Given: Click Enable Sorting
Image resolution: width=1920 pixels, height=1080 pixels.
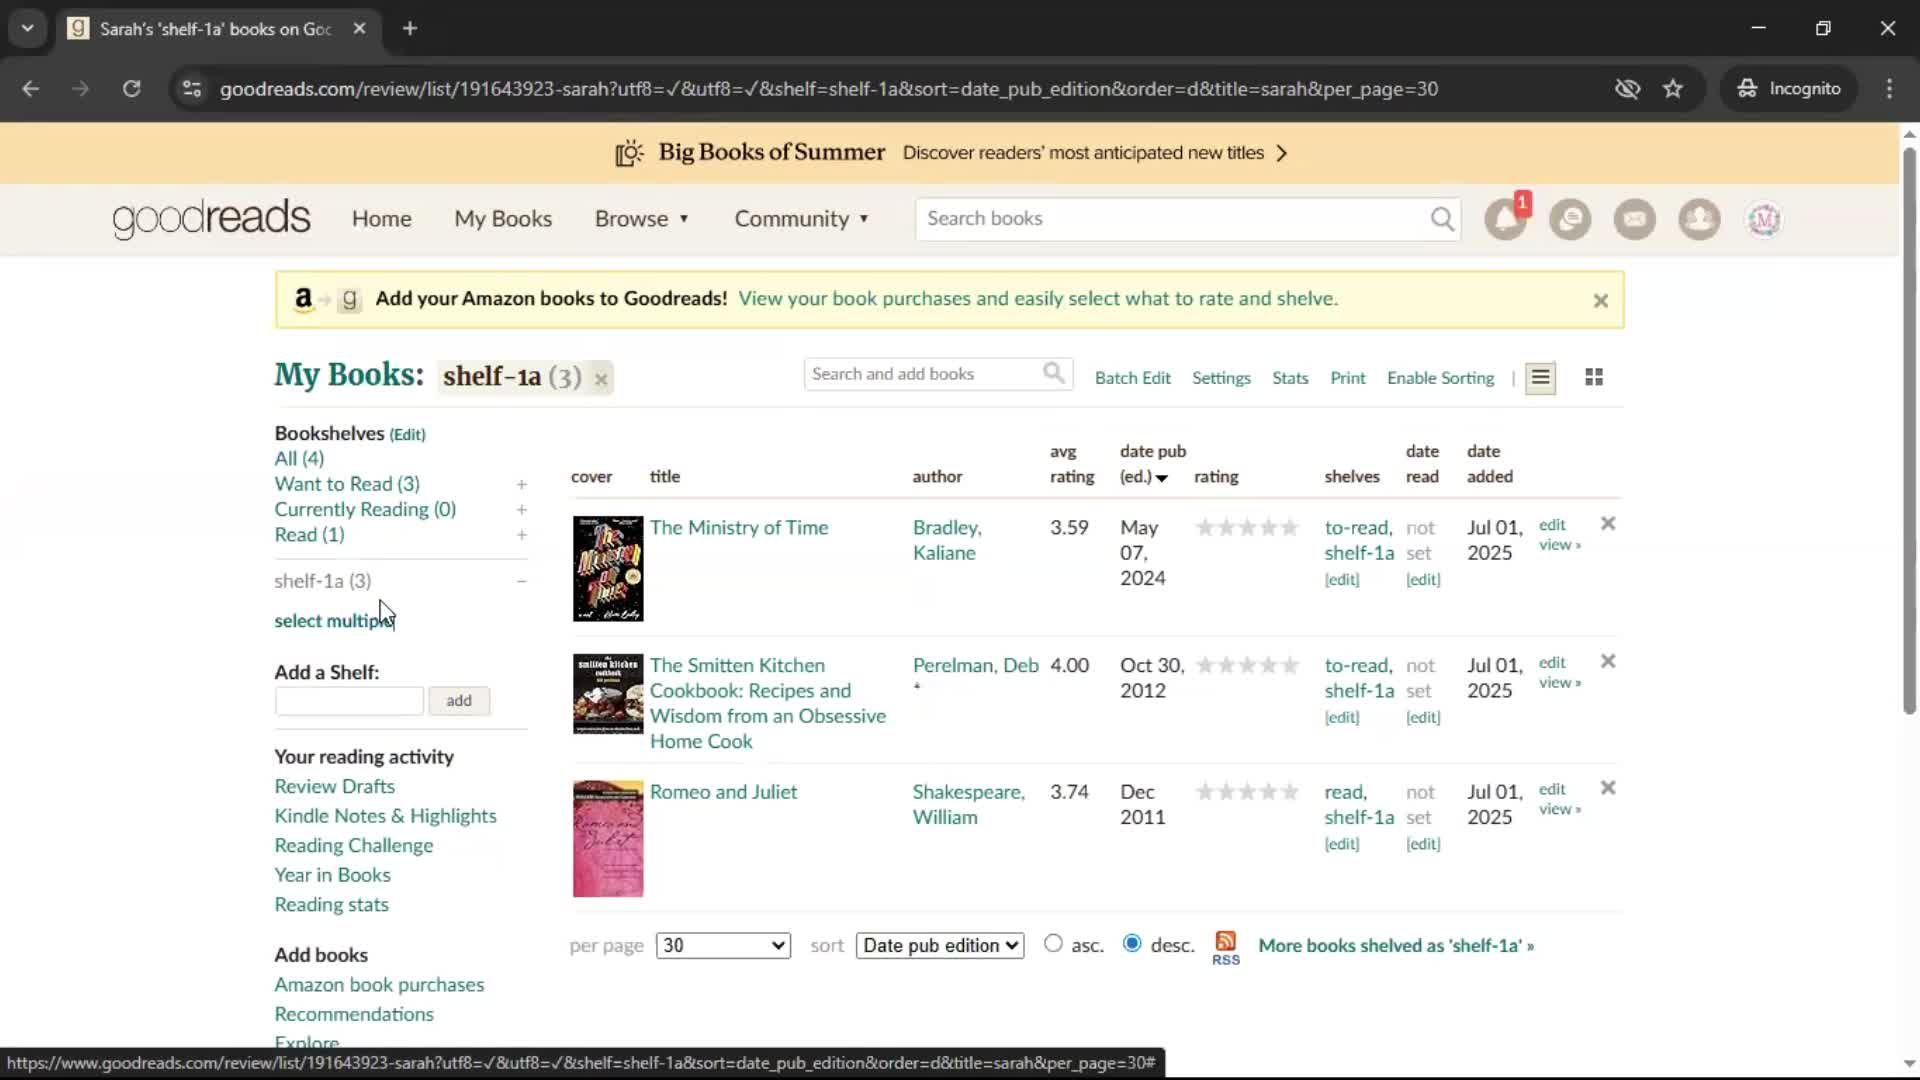Looking at the screenshot, I should point(1440,378).
